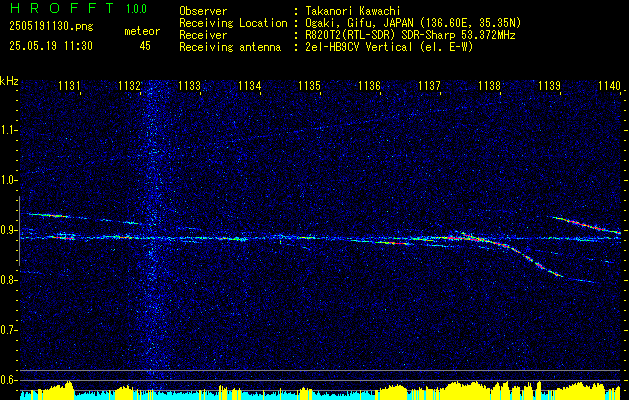Click time marker 1131
Image resolution: width=629 pixels, height=400 pixels.
69,85
